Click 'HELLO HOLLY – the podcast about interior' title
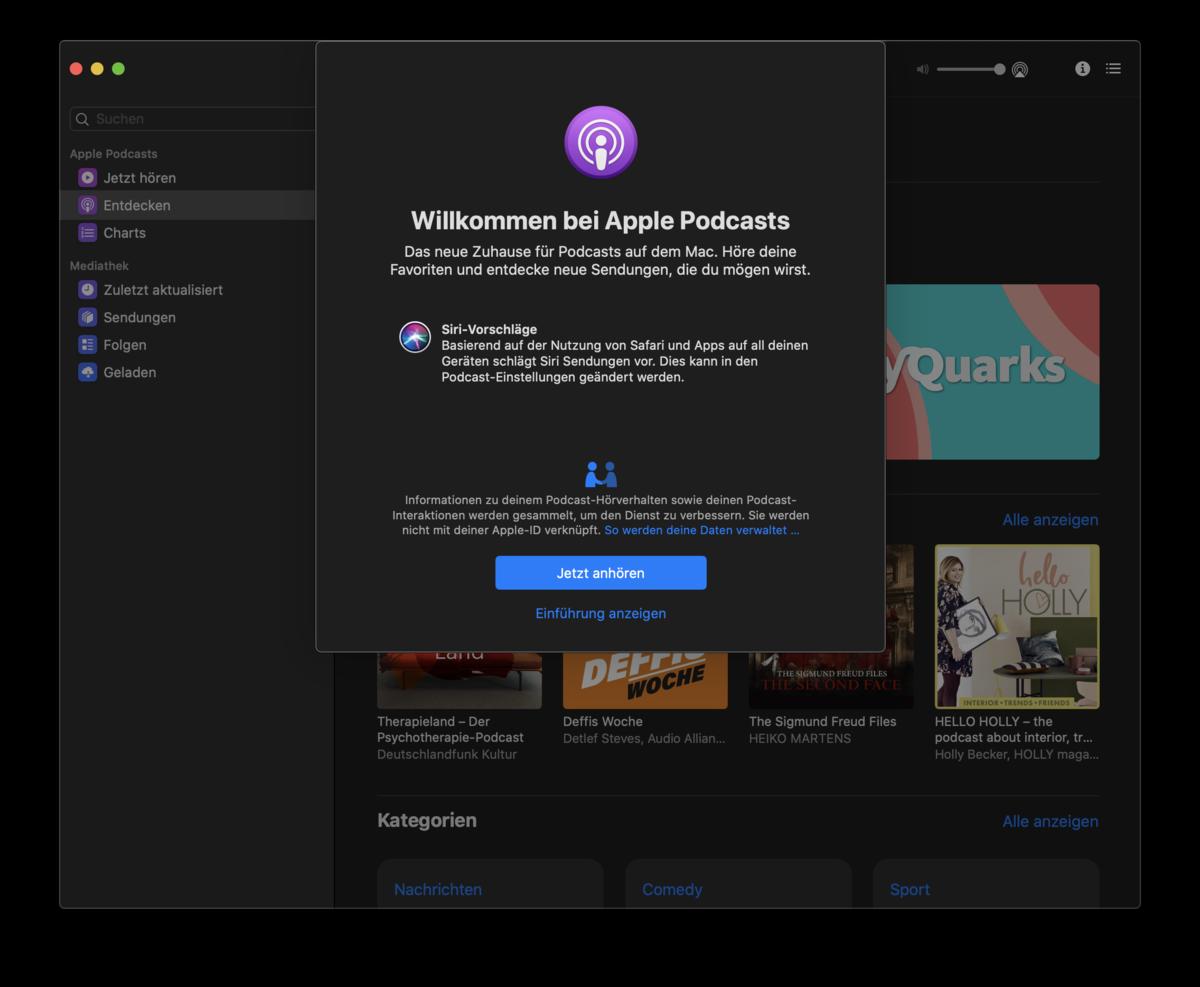The image size is (1200, 987). [1013, 729]
